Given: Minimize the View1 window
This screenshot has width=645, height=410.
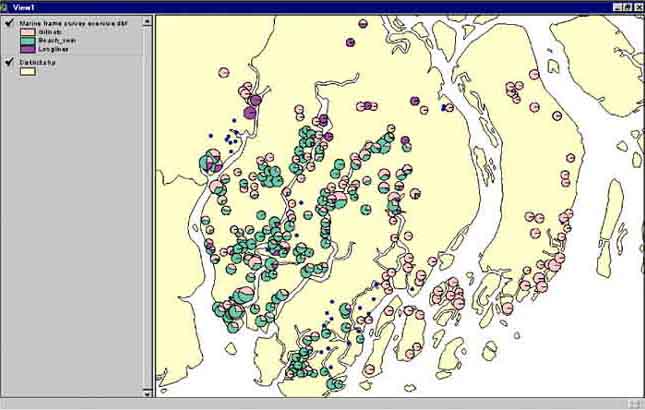Looking at the screenshot, I should (x=615, y=6).
